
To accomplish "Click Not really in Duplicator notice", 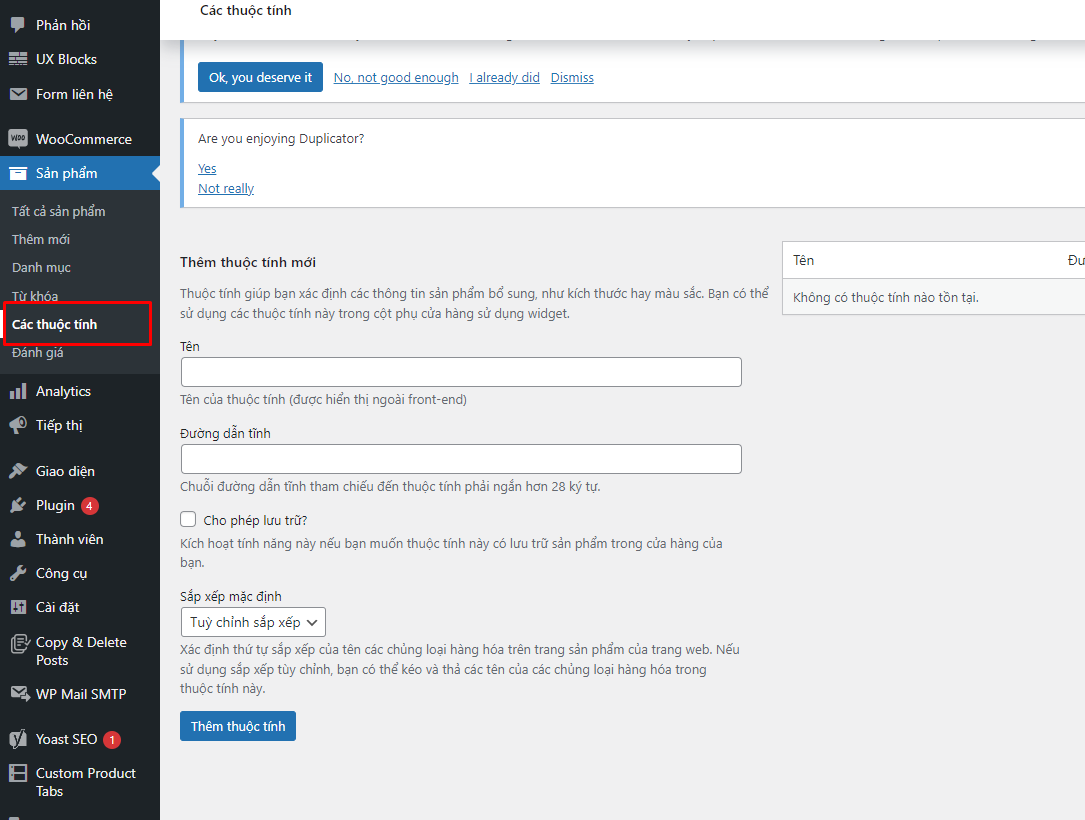I will 226,189.
